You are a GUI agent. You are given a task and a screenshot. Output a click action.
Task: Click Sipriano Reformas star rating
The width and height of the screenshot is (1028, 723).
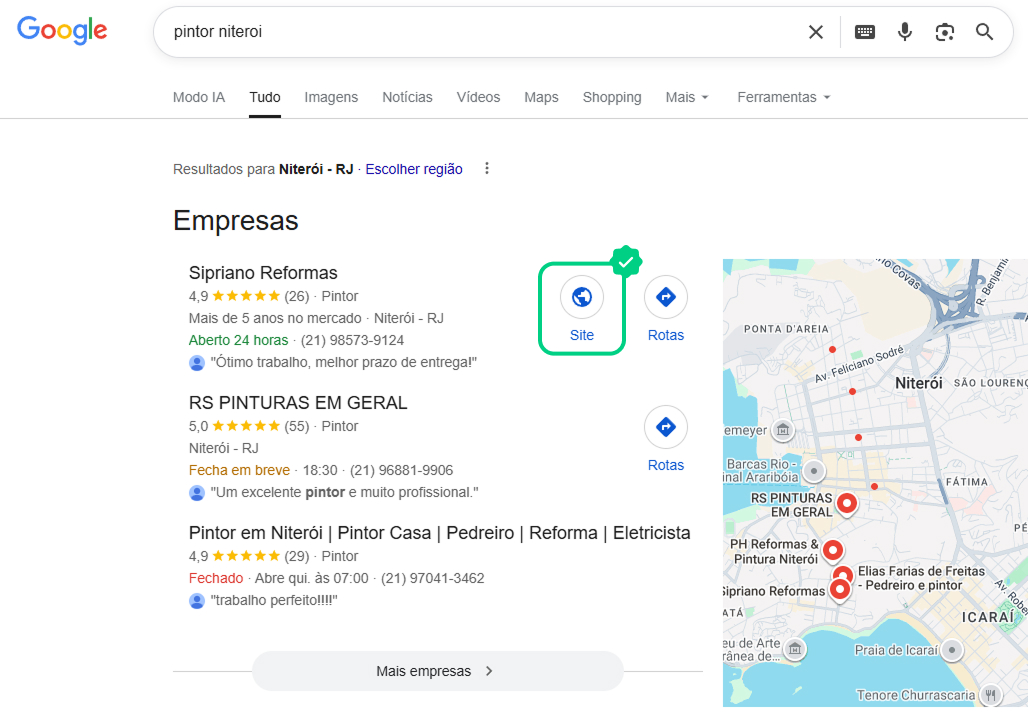[x=247, y=296]
